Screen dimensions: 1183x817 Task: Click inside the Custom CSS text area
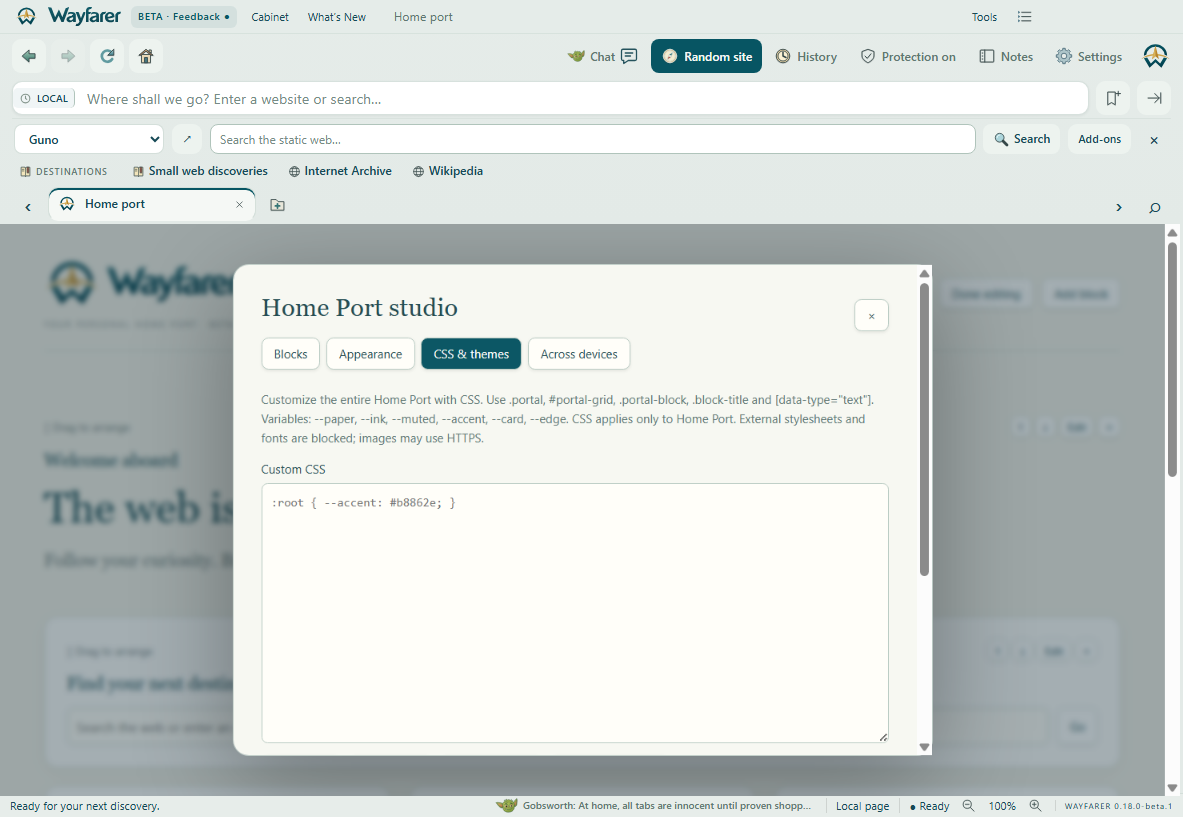point(575,613)
